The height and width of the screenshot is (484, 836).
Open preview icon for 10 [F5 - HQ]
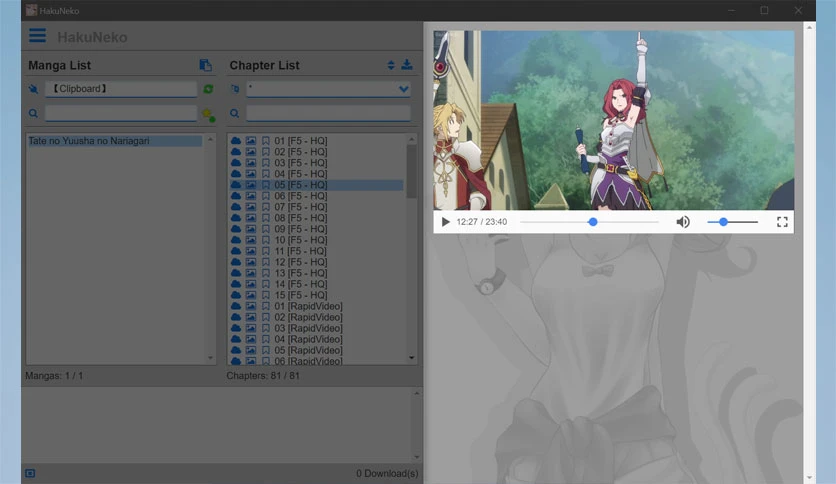(x=251, y=240)
